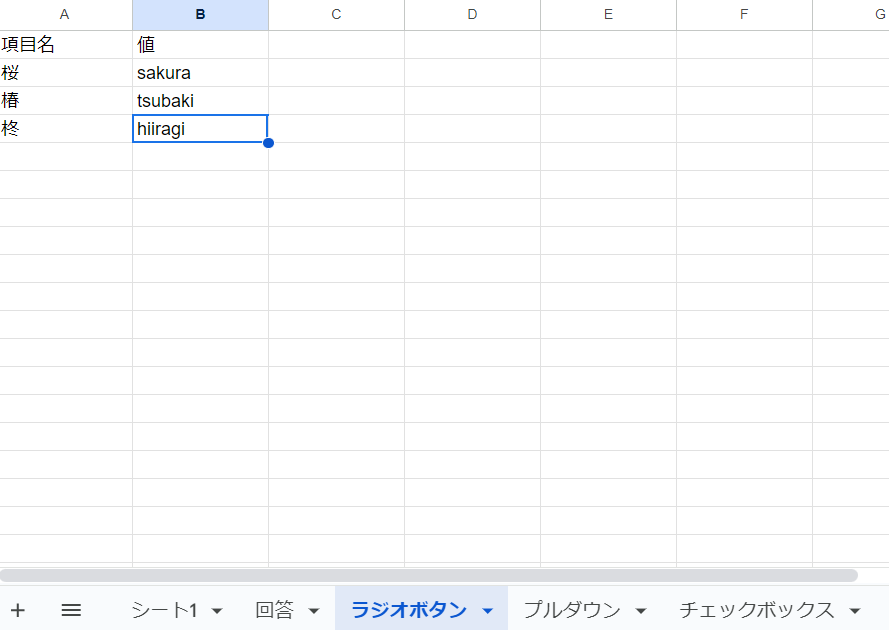Select column E header
The height and width of the screenshot is (630, 889).
point(608,15)
